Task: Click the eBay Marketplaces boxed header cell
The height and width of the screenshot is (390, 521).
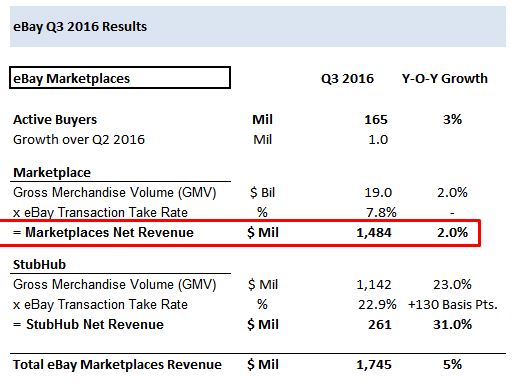Action: tap(120, 78)
